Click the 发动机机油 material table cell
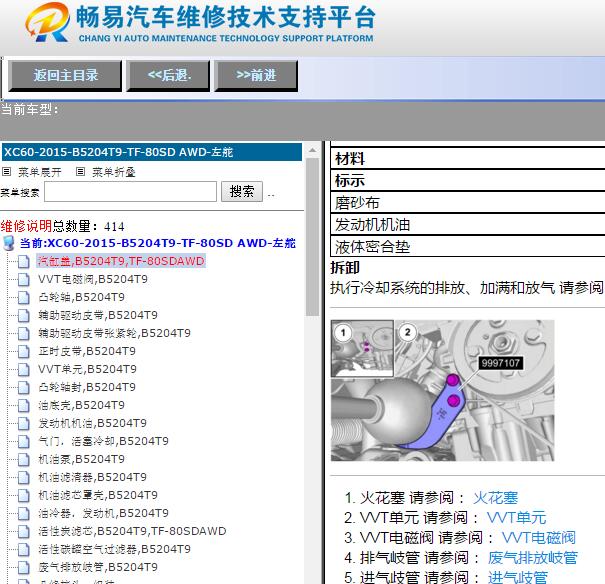Screen dimensions: 605x584 click(x=468, y=225)
